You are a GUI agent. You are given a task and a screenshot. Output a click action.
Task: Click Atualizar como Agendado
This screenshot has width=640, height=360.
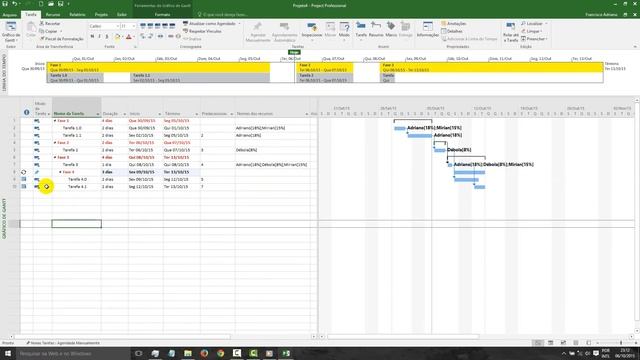(x=211, y=24)
